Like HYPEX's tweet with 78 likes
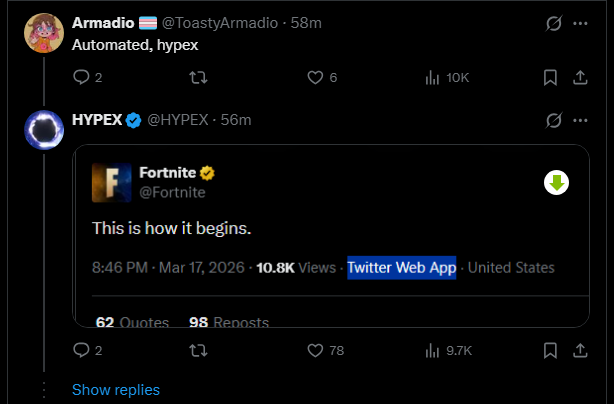Screen dimensions: 614x404 pos(315,350)
